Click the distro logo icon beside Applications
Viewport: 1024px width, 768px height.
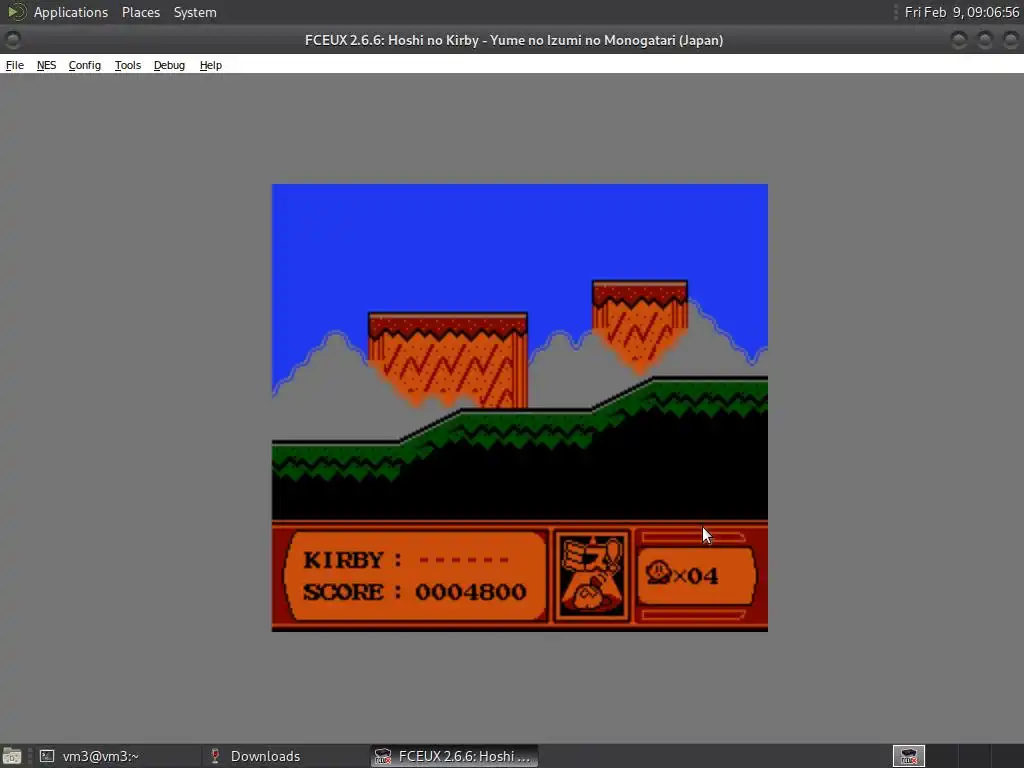coord(16,12)
